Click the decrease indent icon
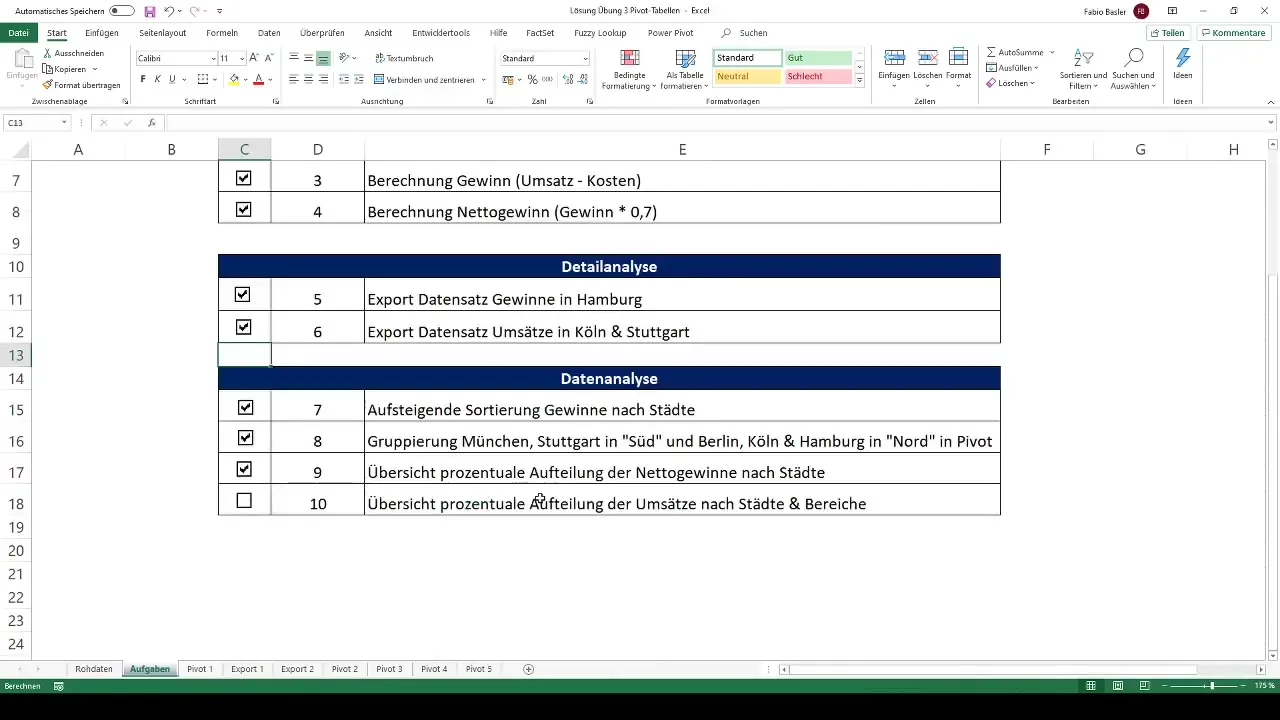Screen dimensions: 1280x720 (344, 79)
